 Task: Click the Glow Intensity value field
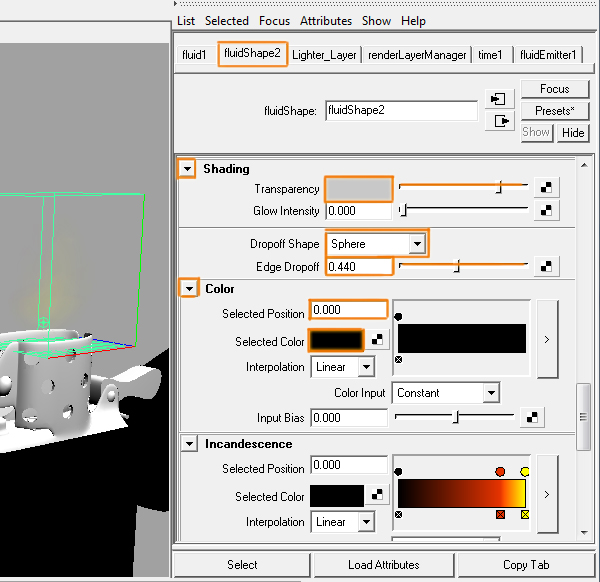[x=359, y=211]
